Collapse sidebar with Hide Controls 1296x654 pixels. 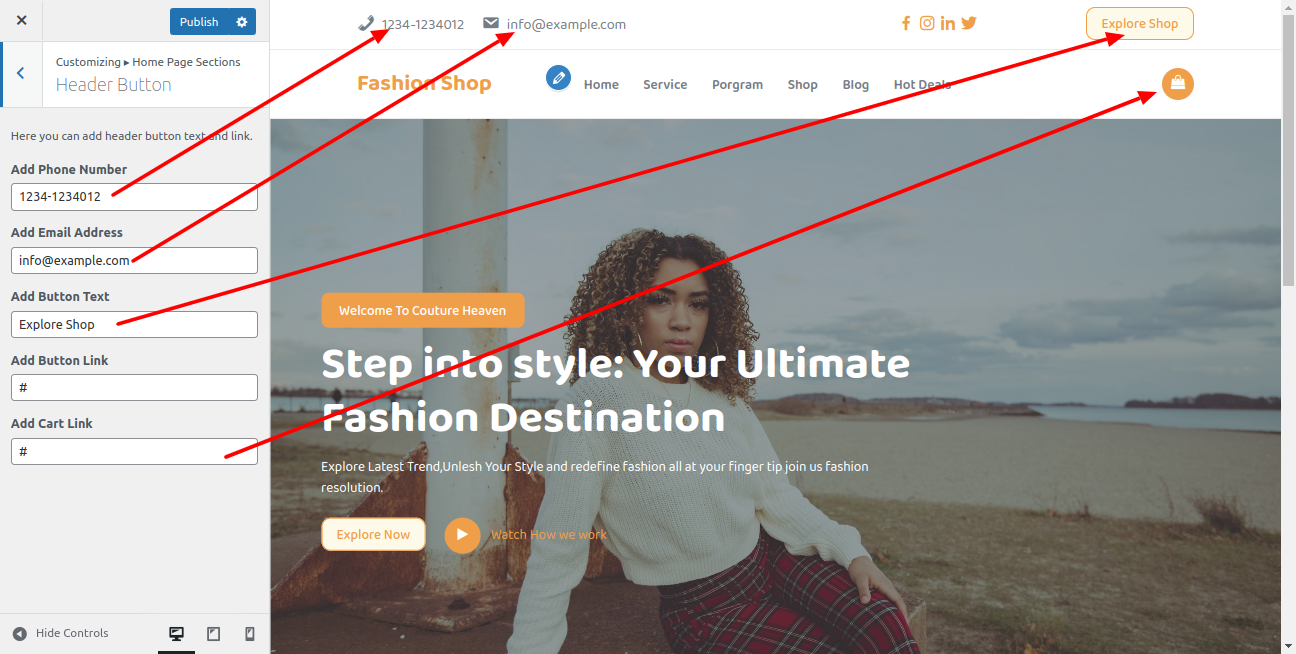tap(61, 633)
